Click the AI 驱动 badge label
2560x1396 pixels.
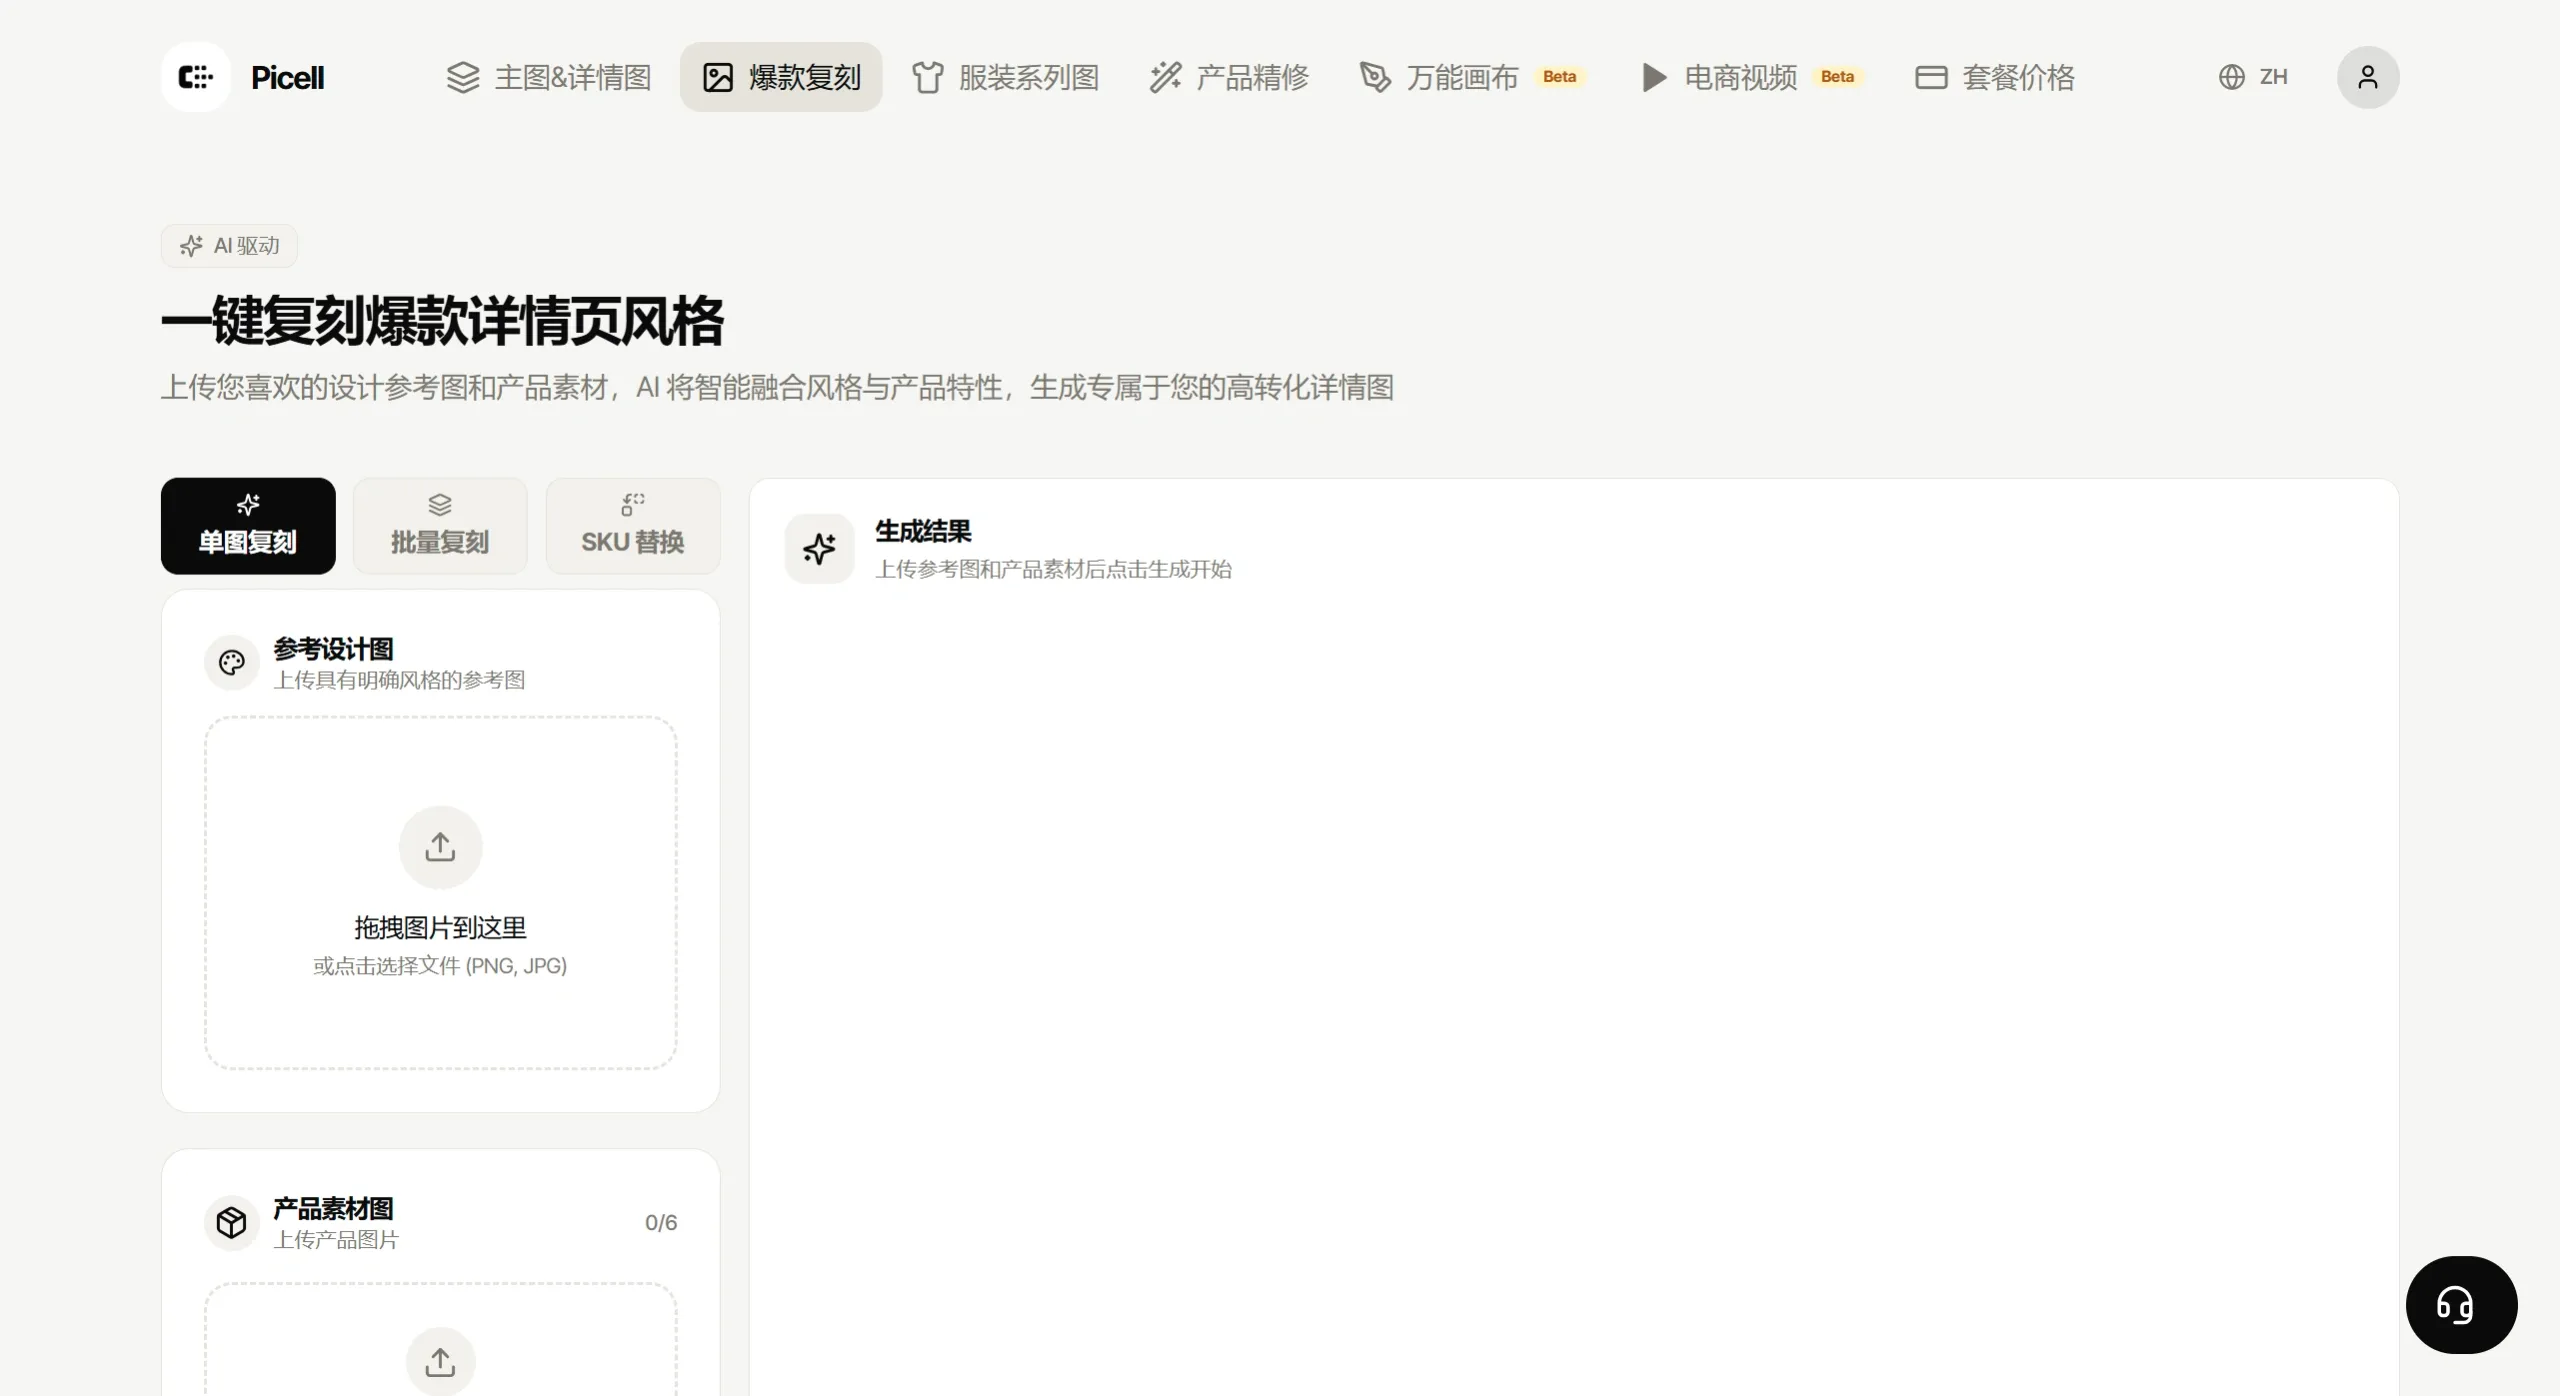click(246, 246)
